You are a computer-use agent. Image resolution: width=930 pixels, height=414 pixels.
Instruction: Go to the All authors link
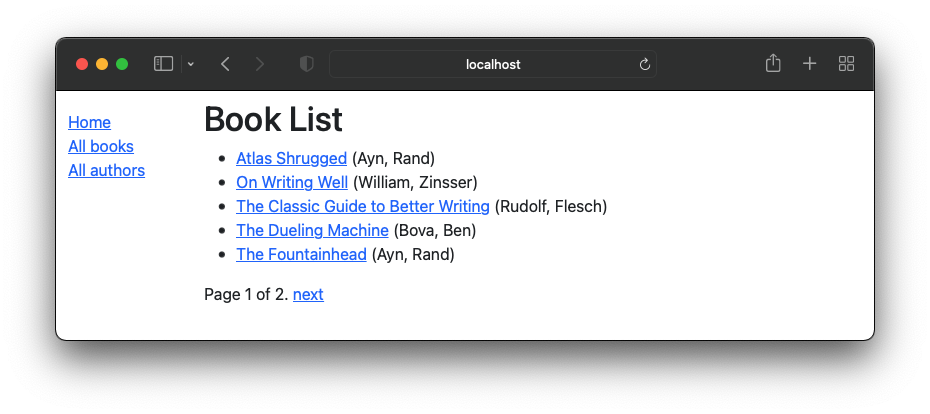(x=107, y=170)
